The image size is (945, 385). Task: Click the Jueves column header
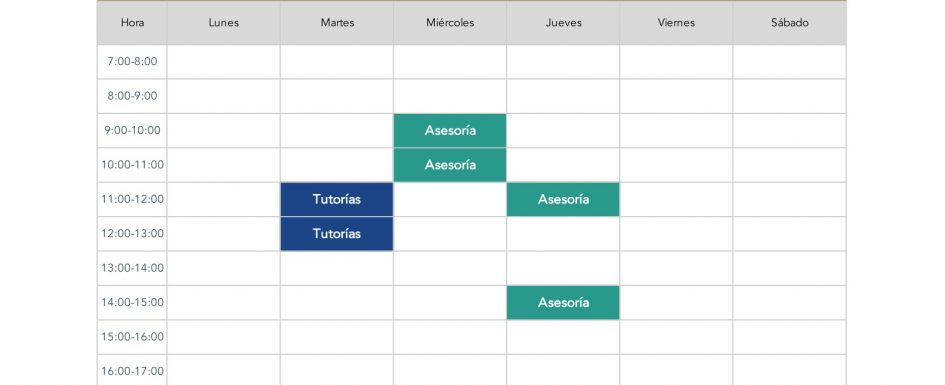pos(563,23)
